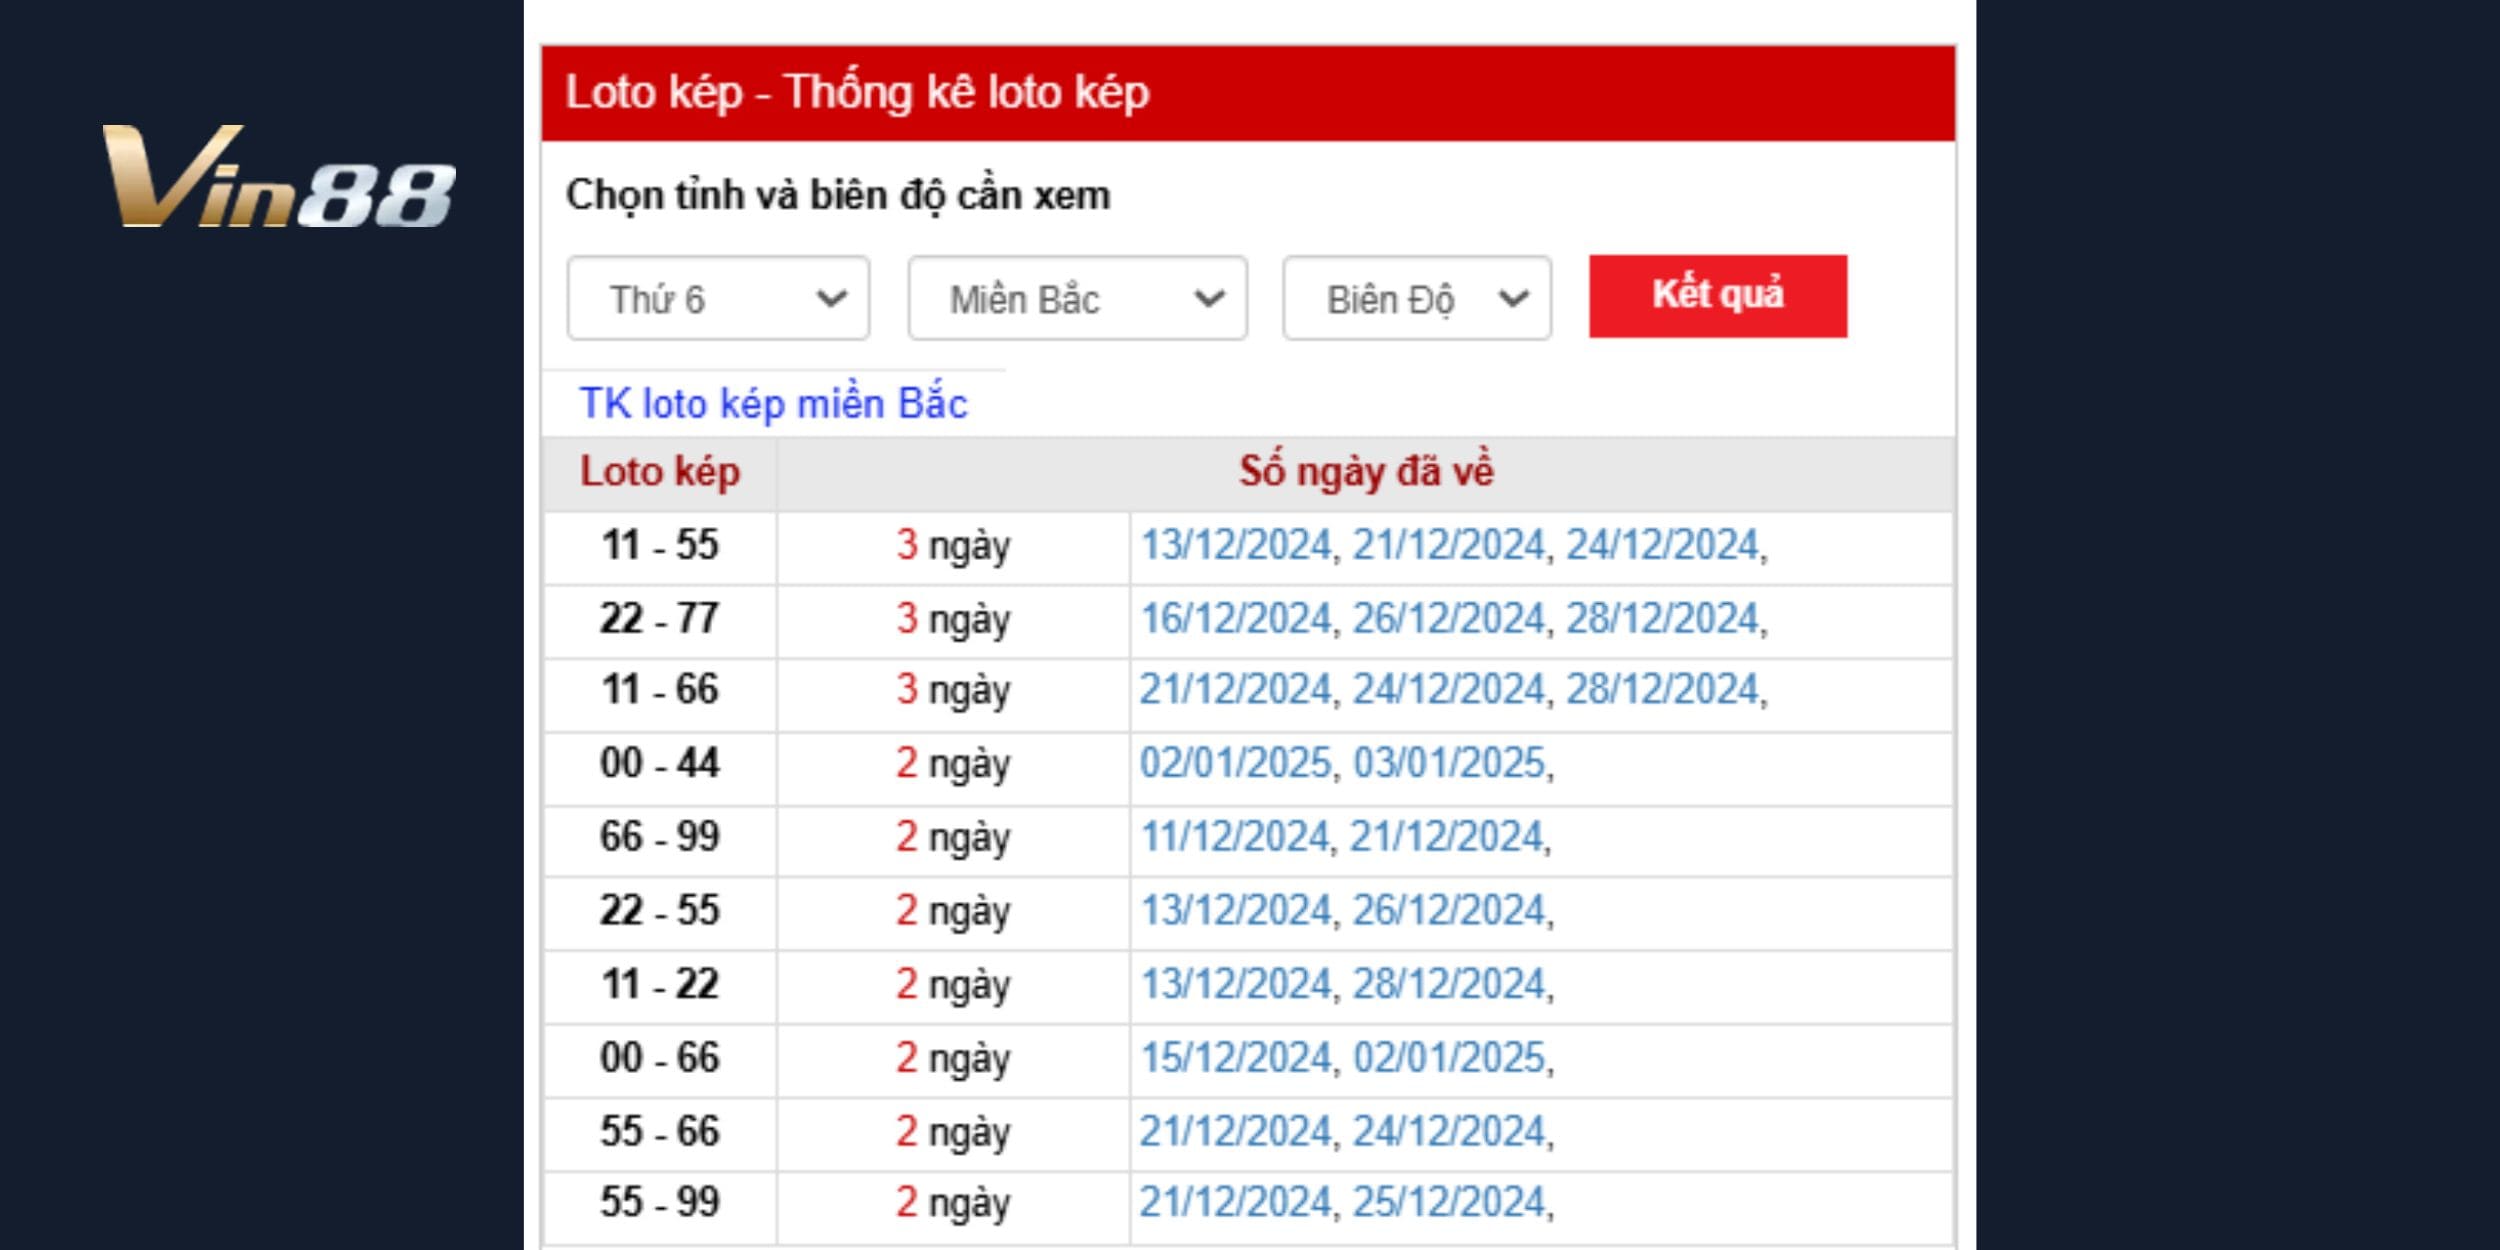Image resolution: width=2500 pixels, height=1250 pixels.
Task: Open date 13/12/2024 in row 11 - 22
Action: point(1236,984)
